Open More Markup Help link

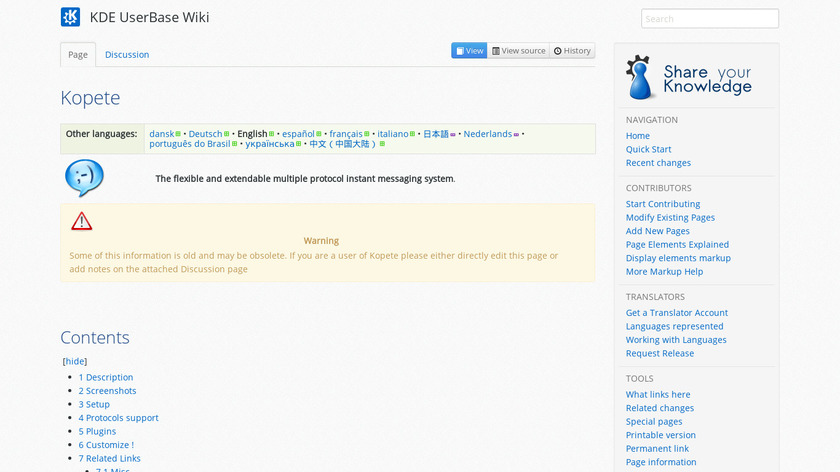(664, 272)
